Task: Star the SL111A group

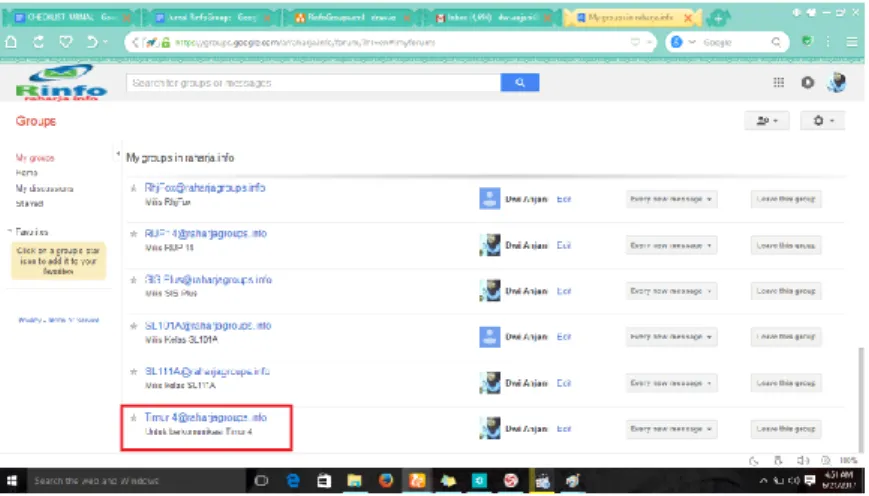Action: [x=134, y=372]
